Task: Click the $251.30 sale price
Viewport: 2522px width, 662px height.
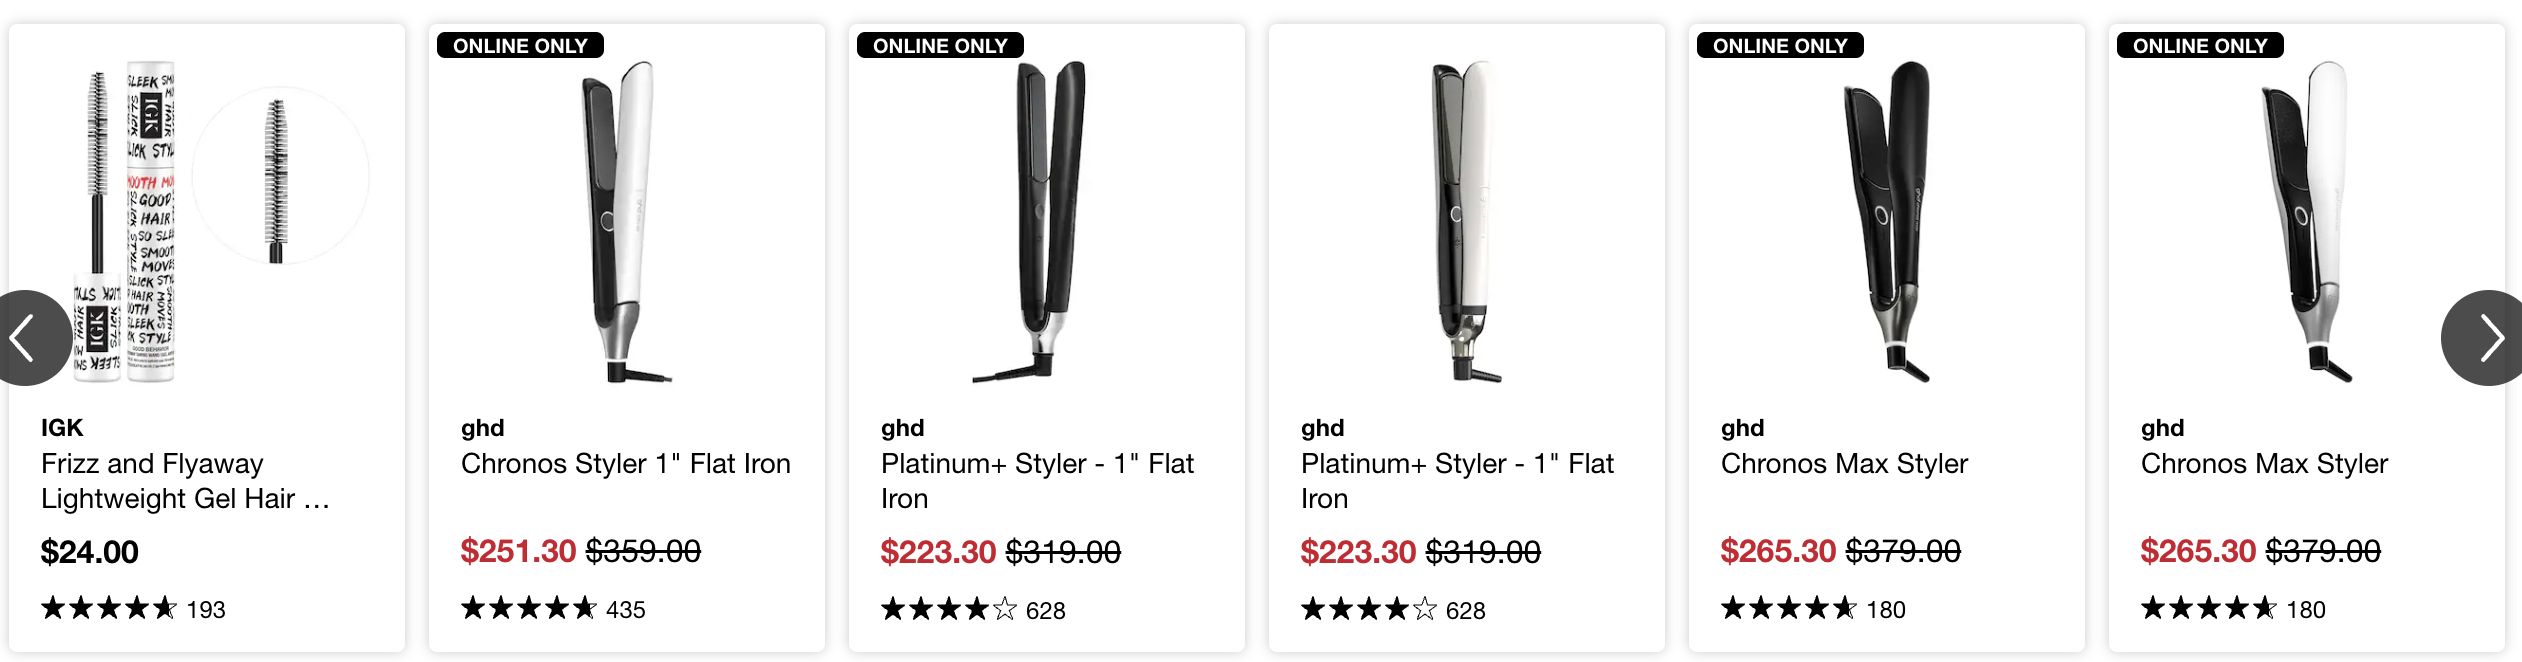Action: click(518, 551)
